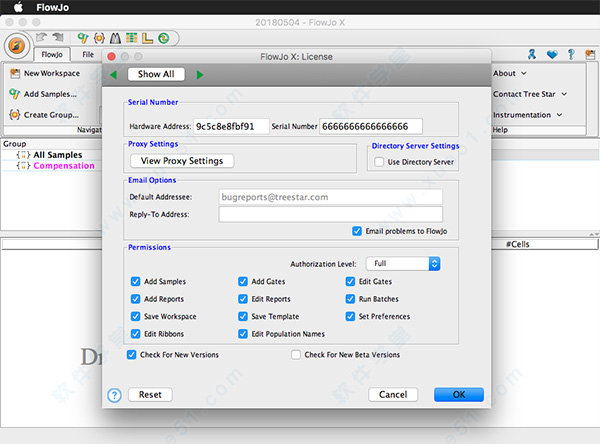
Task: Click the Apple menu icon
Action: pyautogui.click(x=18, y=7)
